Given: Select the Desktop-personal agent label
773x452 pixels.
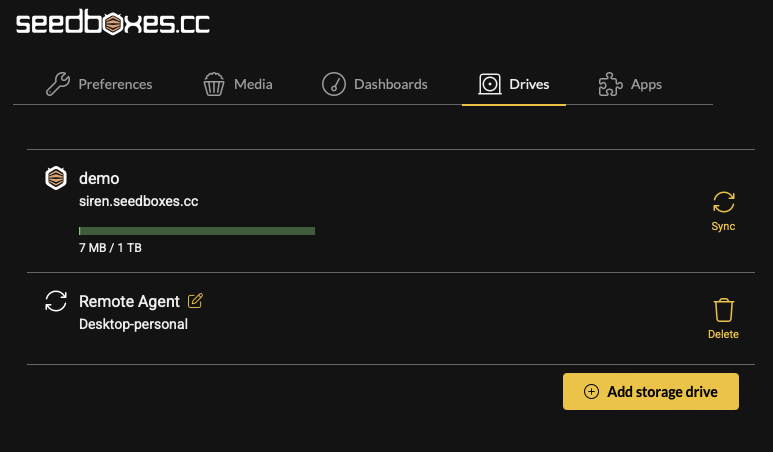Looking at the screenshot, I should tap(133, 324).
